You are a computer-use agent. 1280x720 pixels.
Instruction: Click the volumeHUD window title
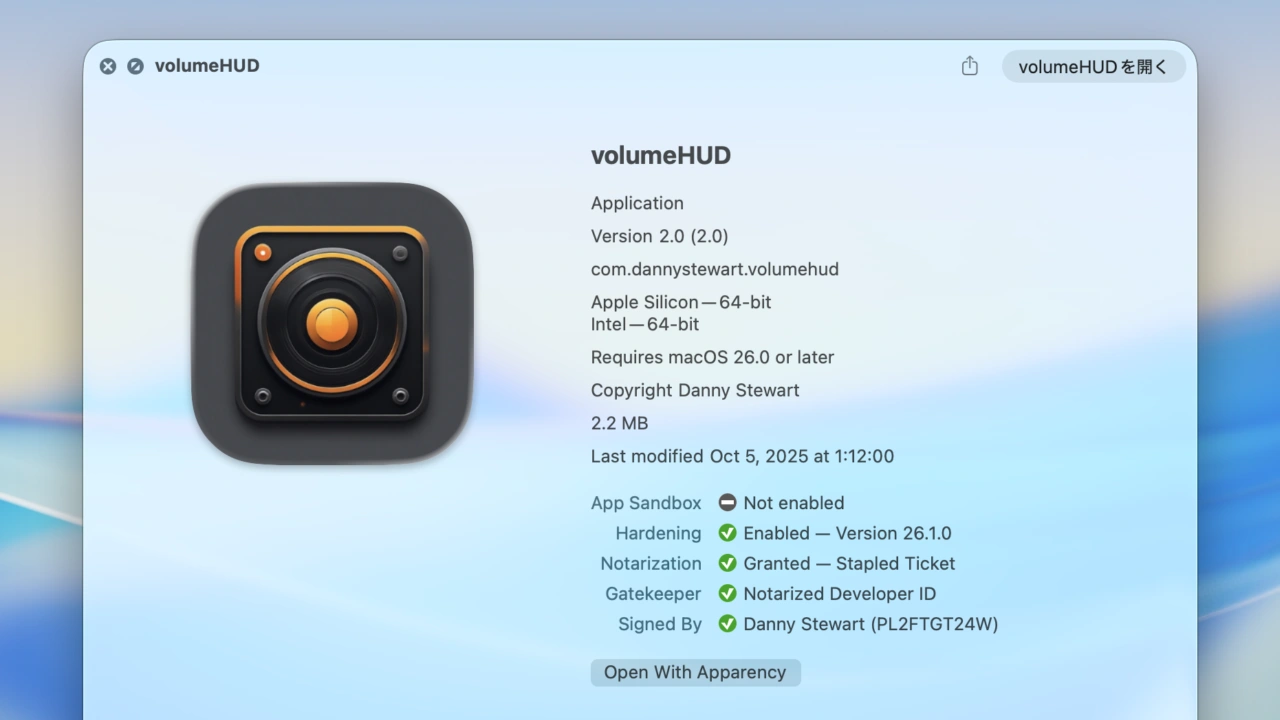207,65
